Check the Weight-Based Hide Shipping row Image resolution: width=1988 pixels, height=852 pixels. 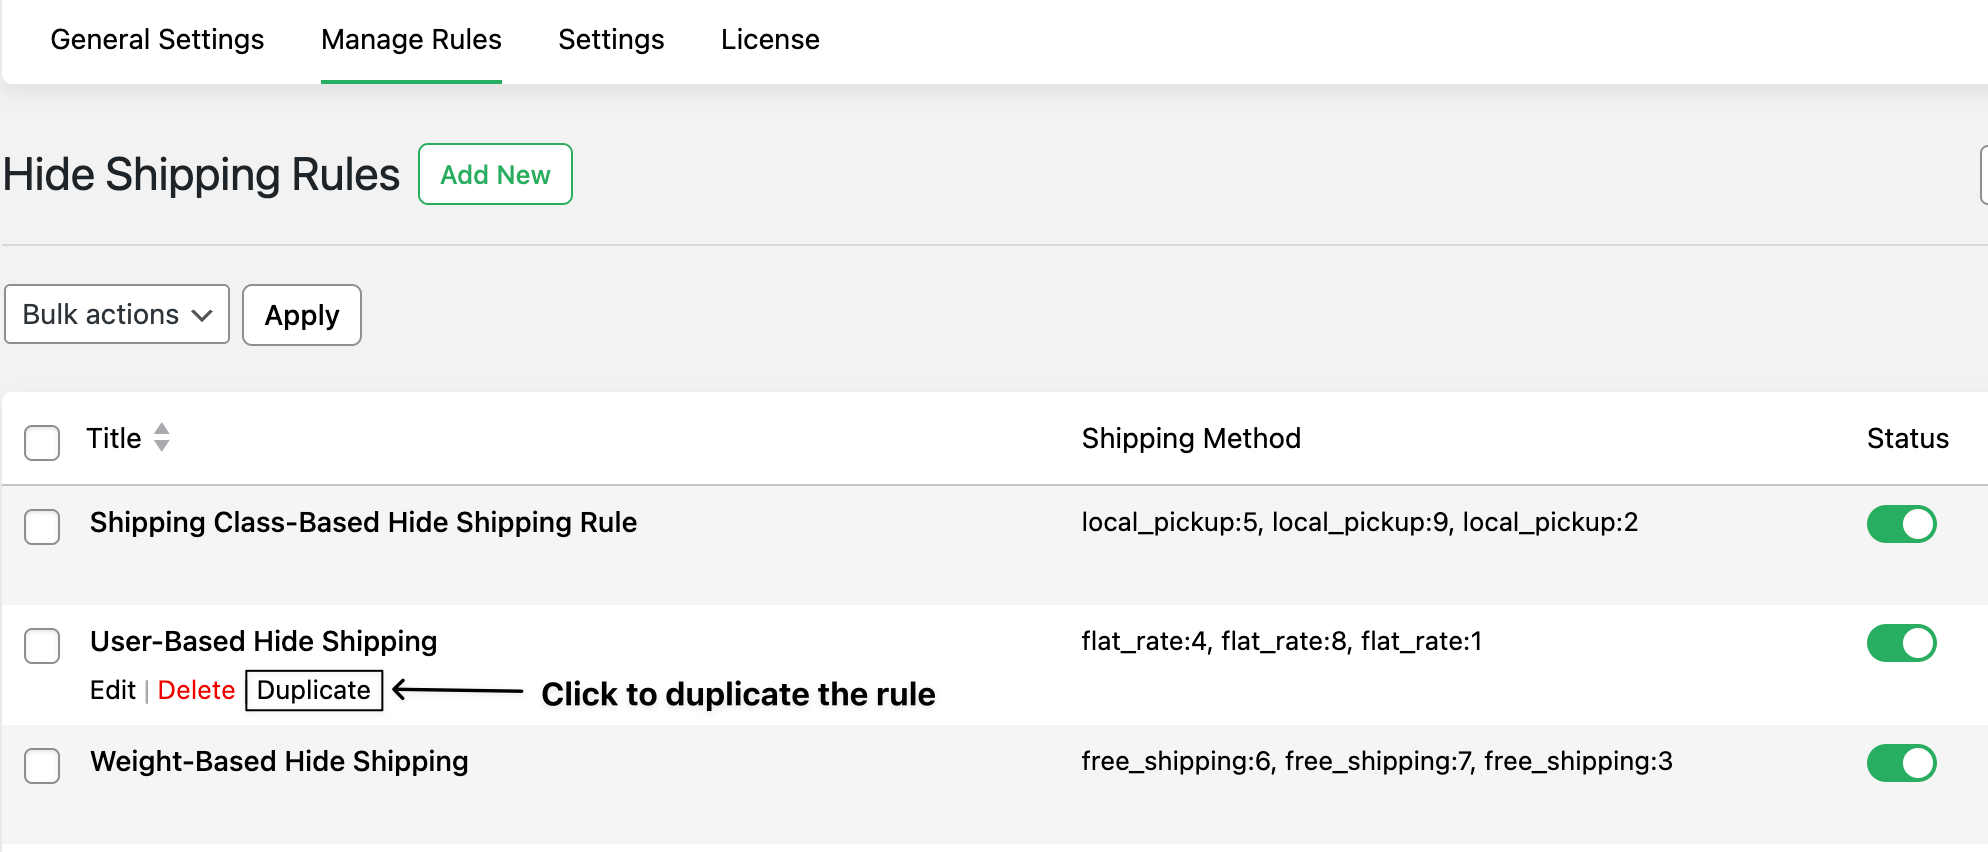click(42, 766)
